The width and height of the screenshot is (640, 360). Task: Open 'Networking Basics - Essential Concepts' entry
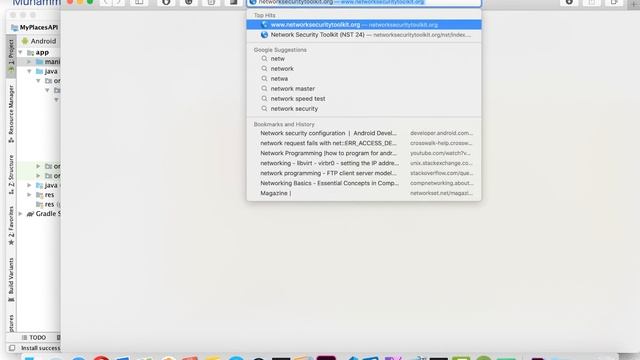tap(364, 183)
